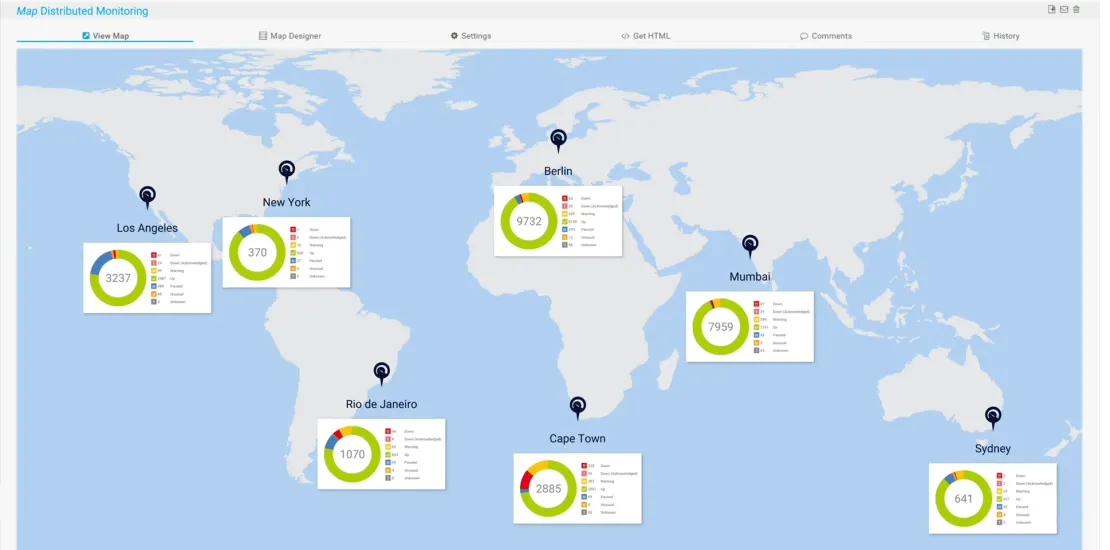
Task: Click the Mumbai 7959 donut chart
Action: pos(720,327)
